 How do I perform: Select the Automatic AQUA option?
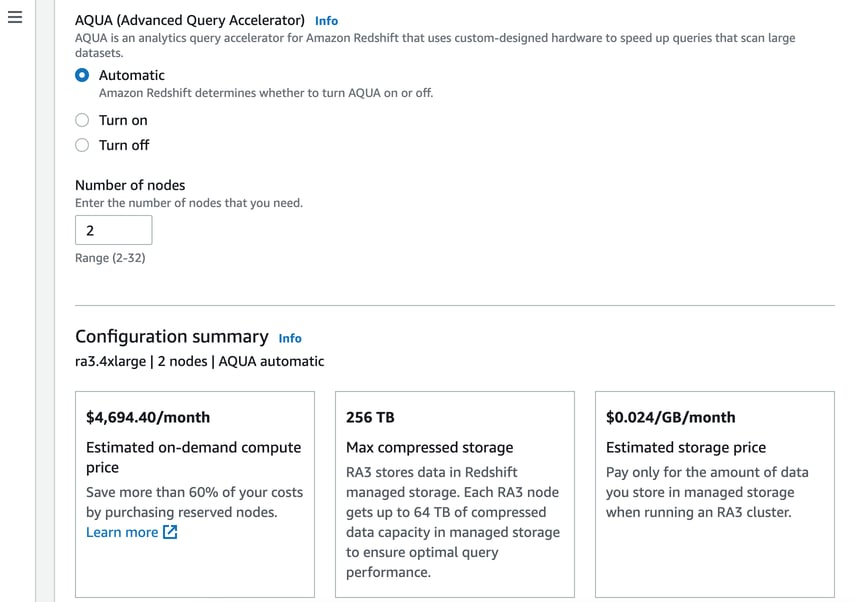82,75
